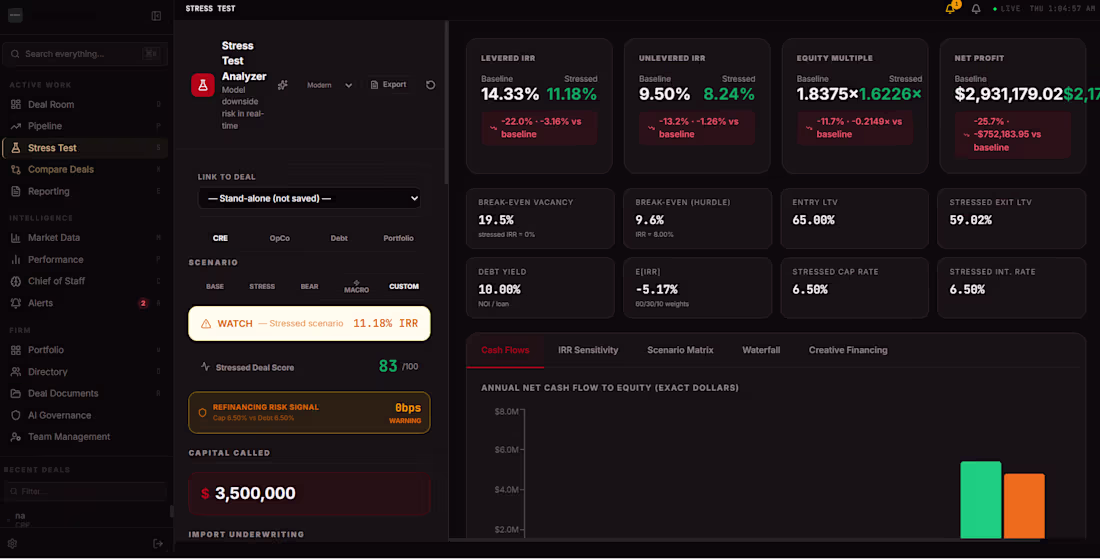Click the plain bell icon in top bar

(x=976, y=8)
